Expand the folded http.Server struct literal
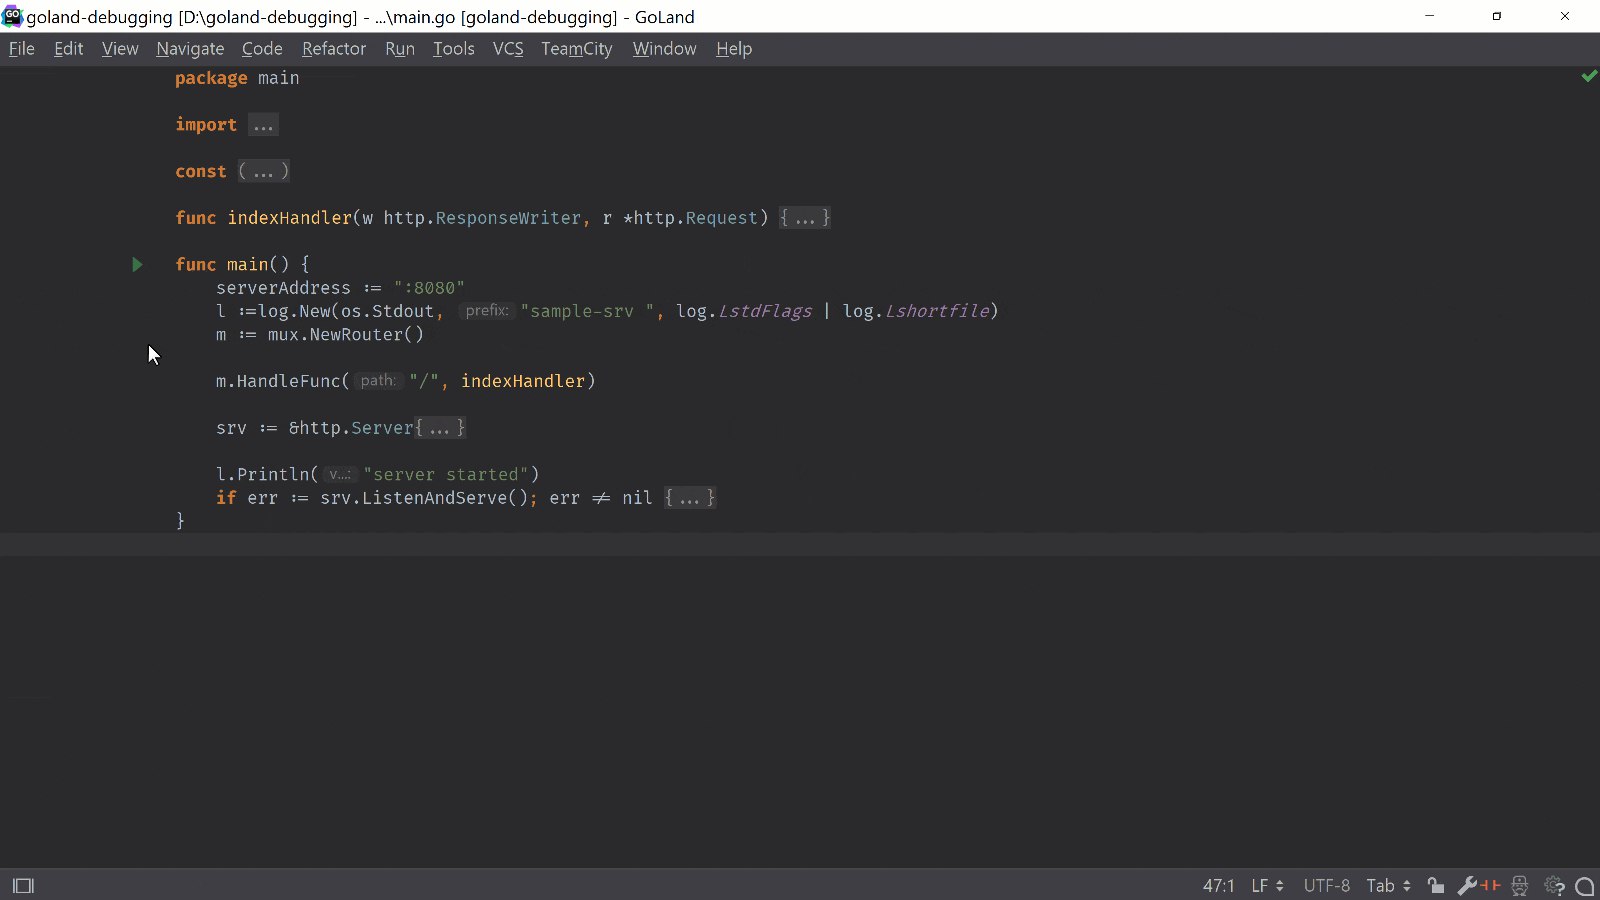The height and width of the screenshot is (900, 1600). coord(440,428)
